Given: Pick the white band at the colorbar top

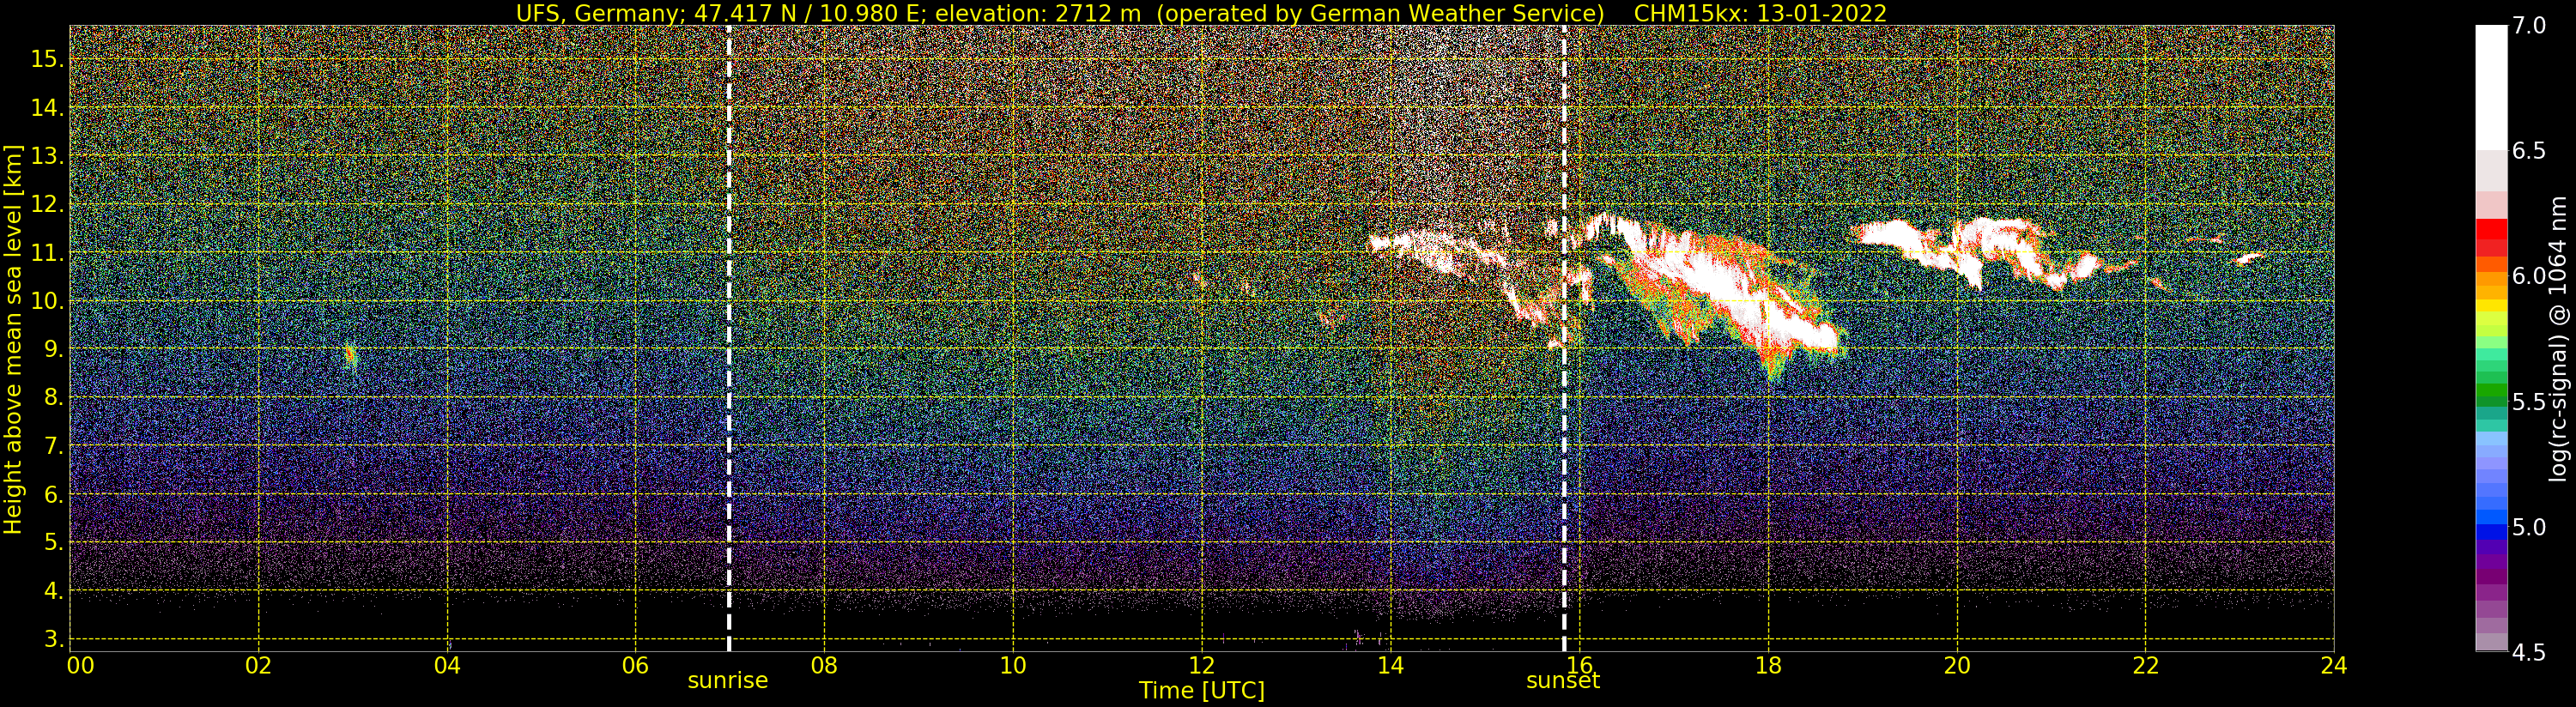Looking at the screenshot, I should click(x=2491, y=88).
